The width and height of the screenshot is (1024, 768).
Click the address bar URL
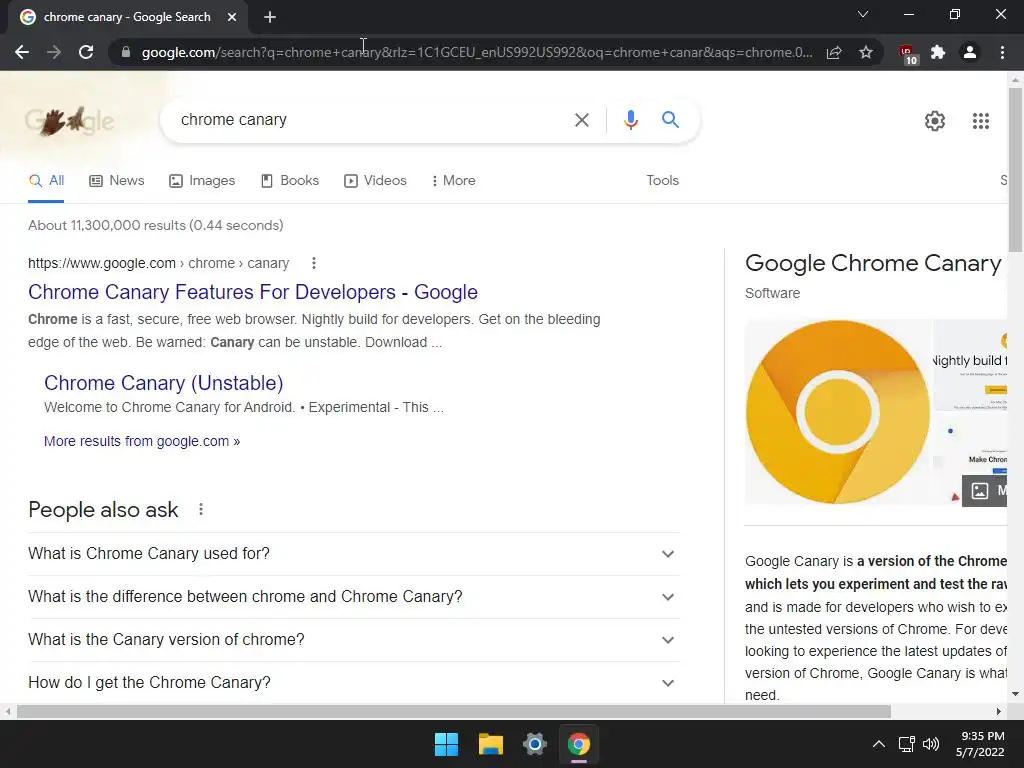477,52
